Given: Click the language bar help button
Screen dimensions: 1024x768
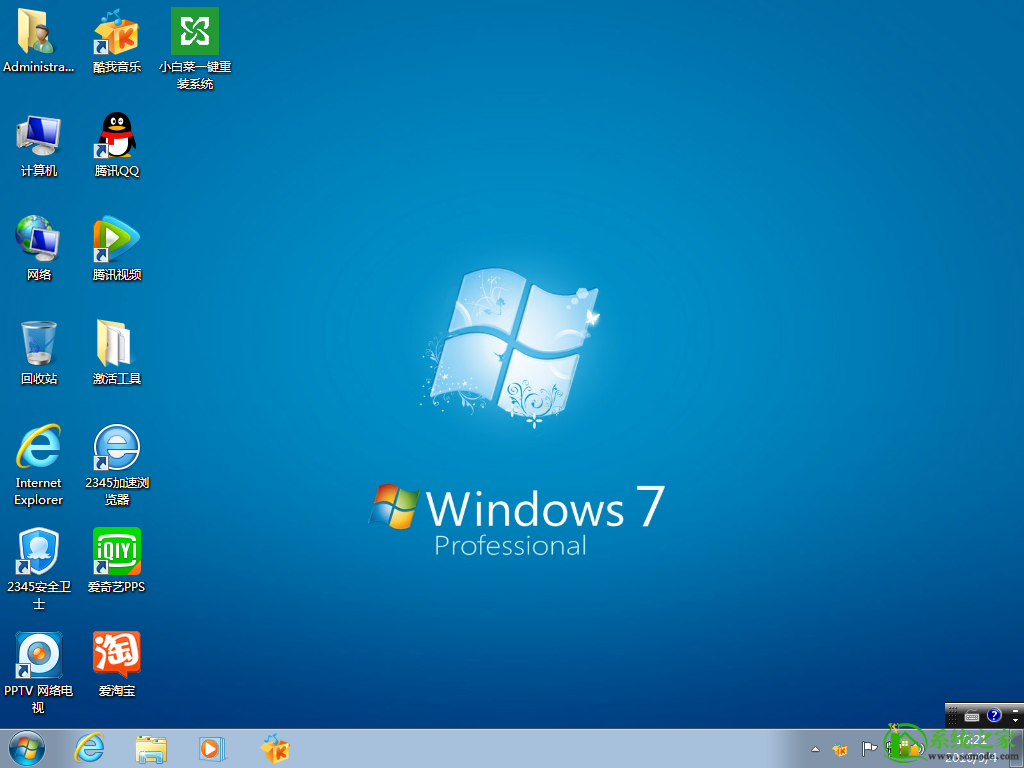Looking at the screenshot, I should coord(994,715).
